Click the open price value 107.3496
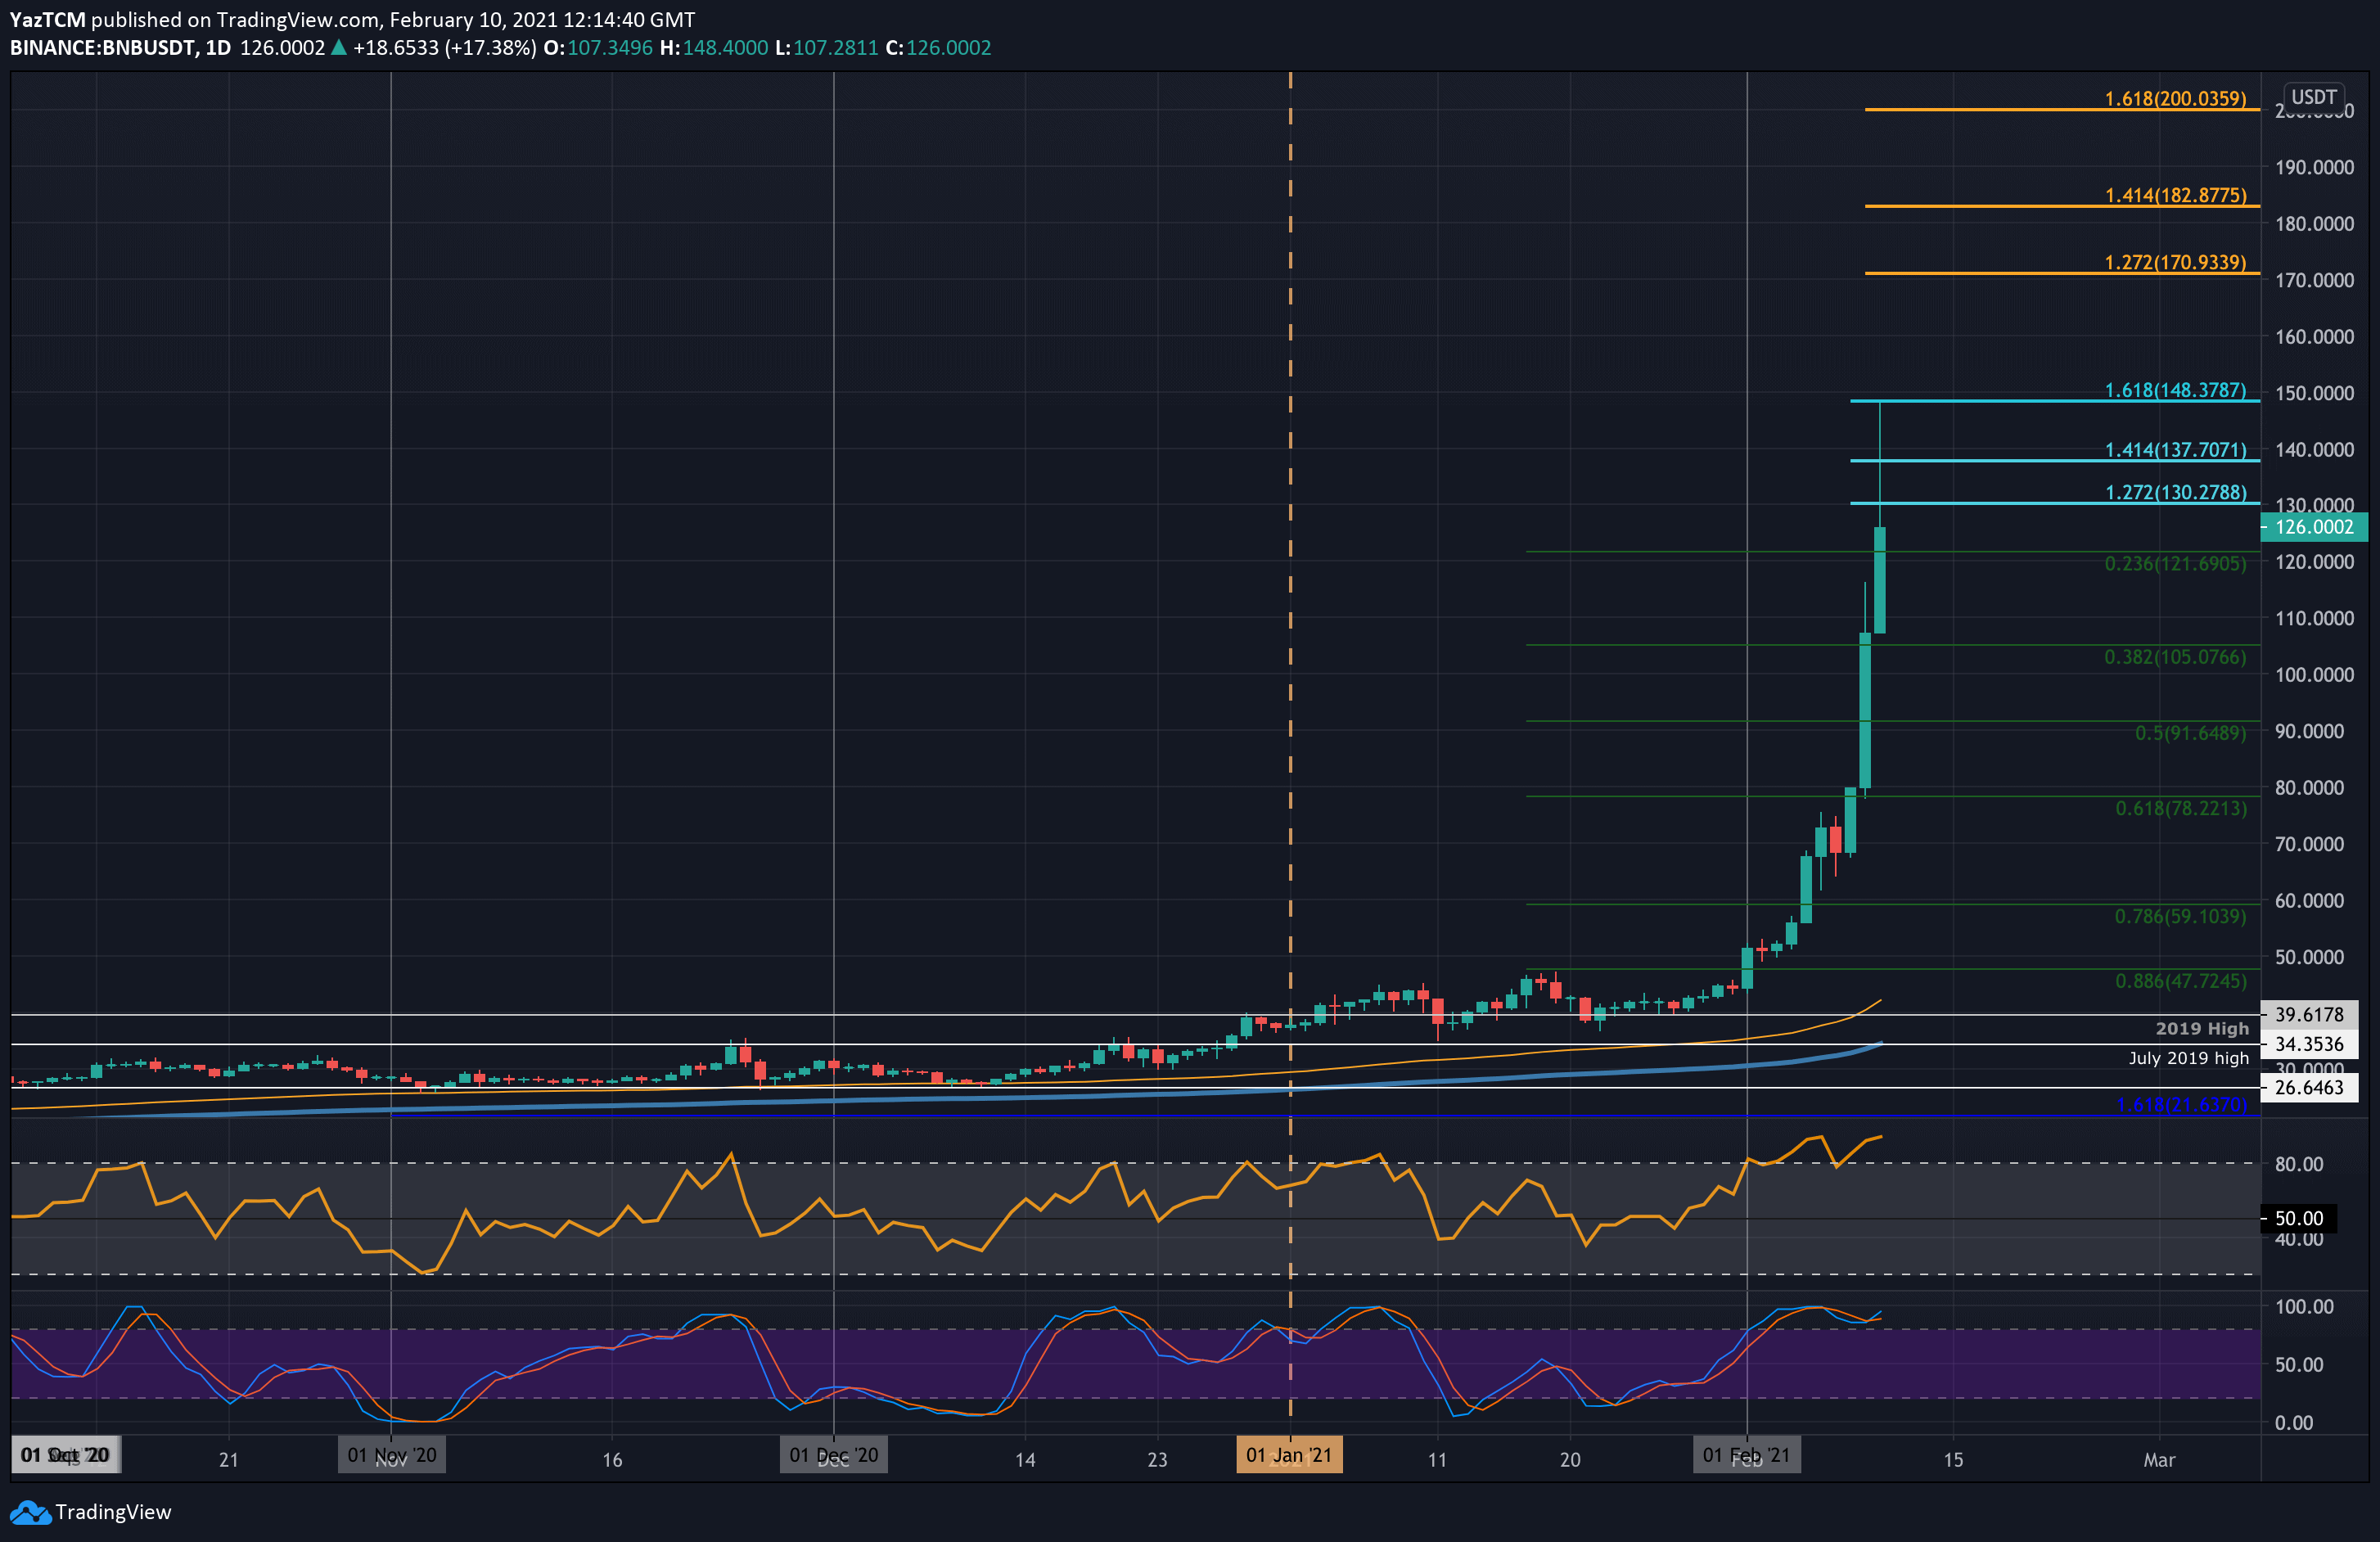This screenshot has width=2380, height=1542. coord(610,47)
